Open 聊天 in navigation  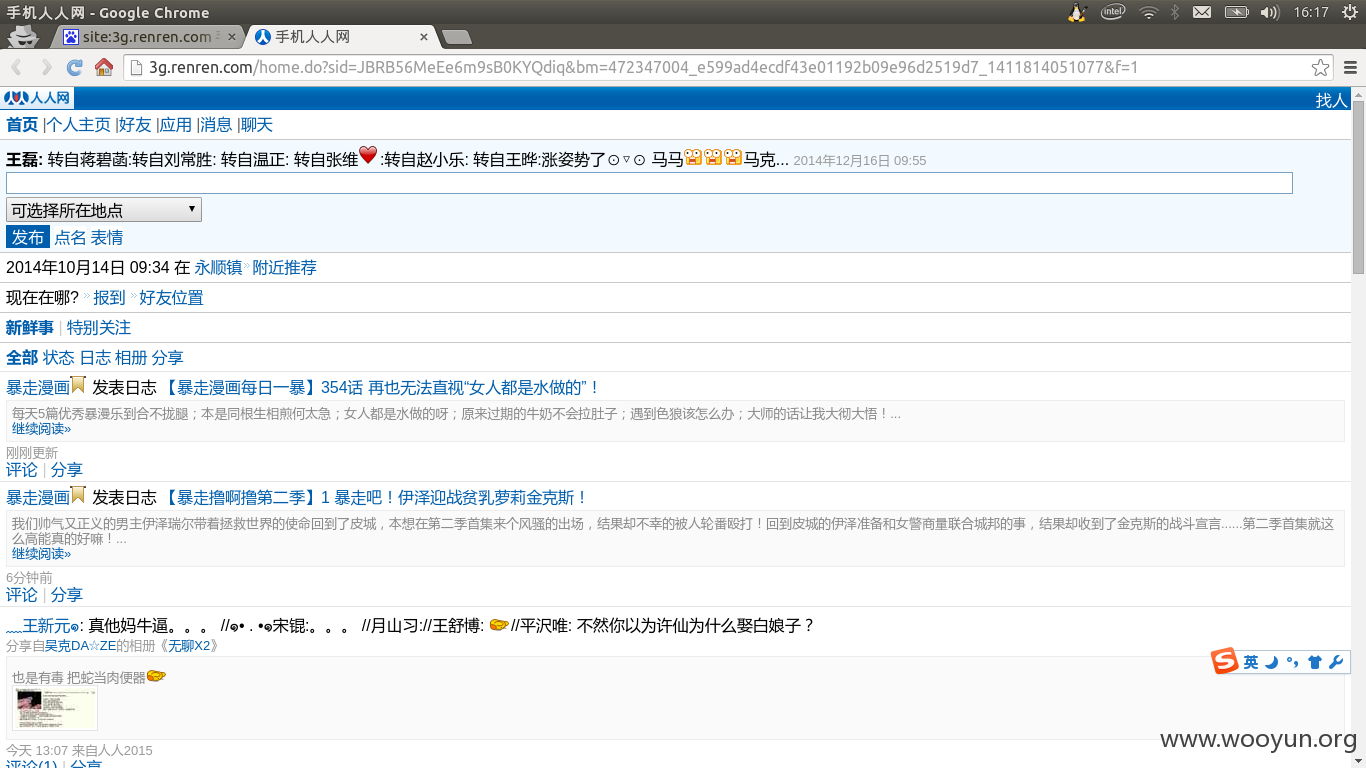coord(257,125)
